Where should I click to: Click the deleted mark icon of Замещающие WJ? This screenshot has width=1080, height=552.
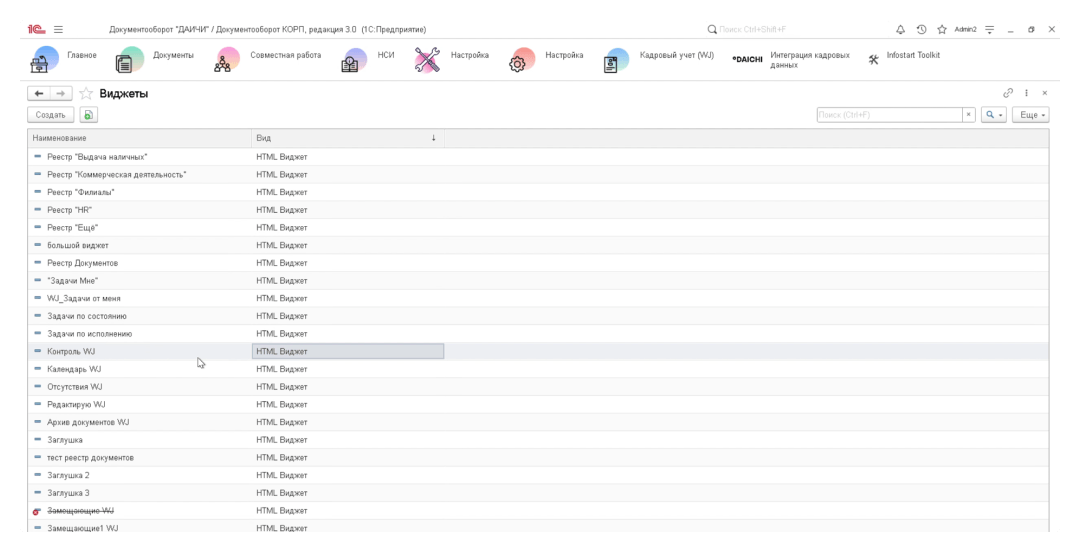[37, 511]
